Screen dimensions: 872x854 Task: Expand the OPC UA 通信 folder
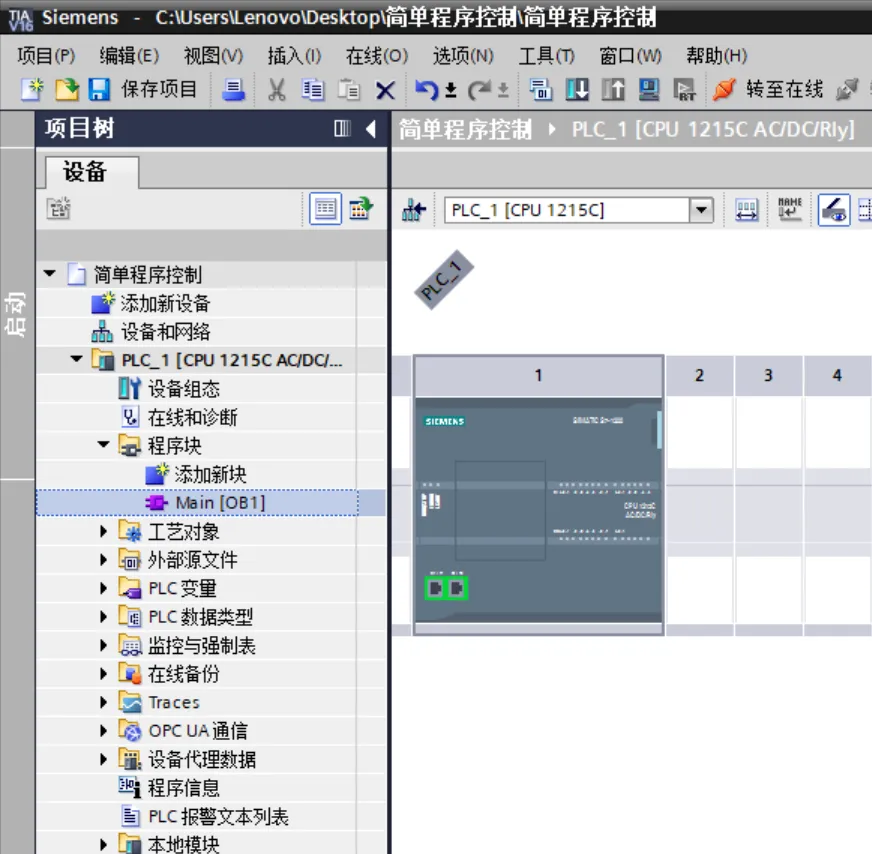(x=103, y=731)
